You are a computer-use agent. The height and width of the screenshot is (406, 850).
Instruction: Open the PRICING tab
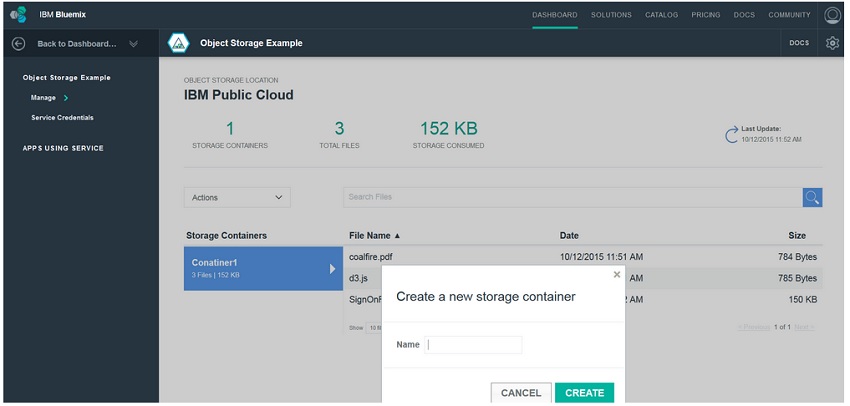[x=706, y=15]
